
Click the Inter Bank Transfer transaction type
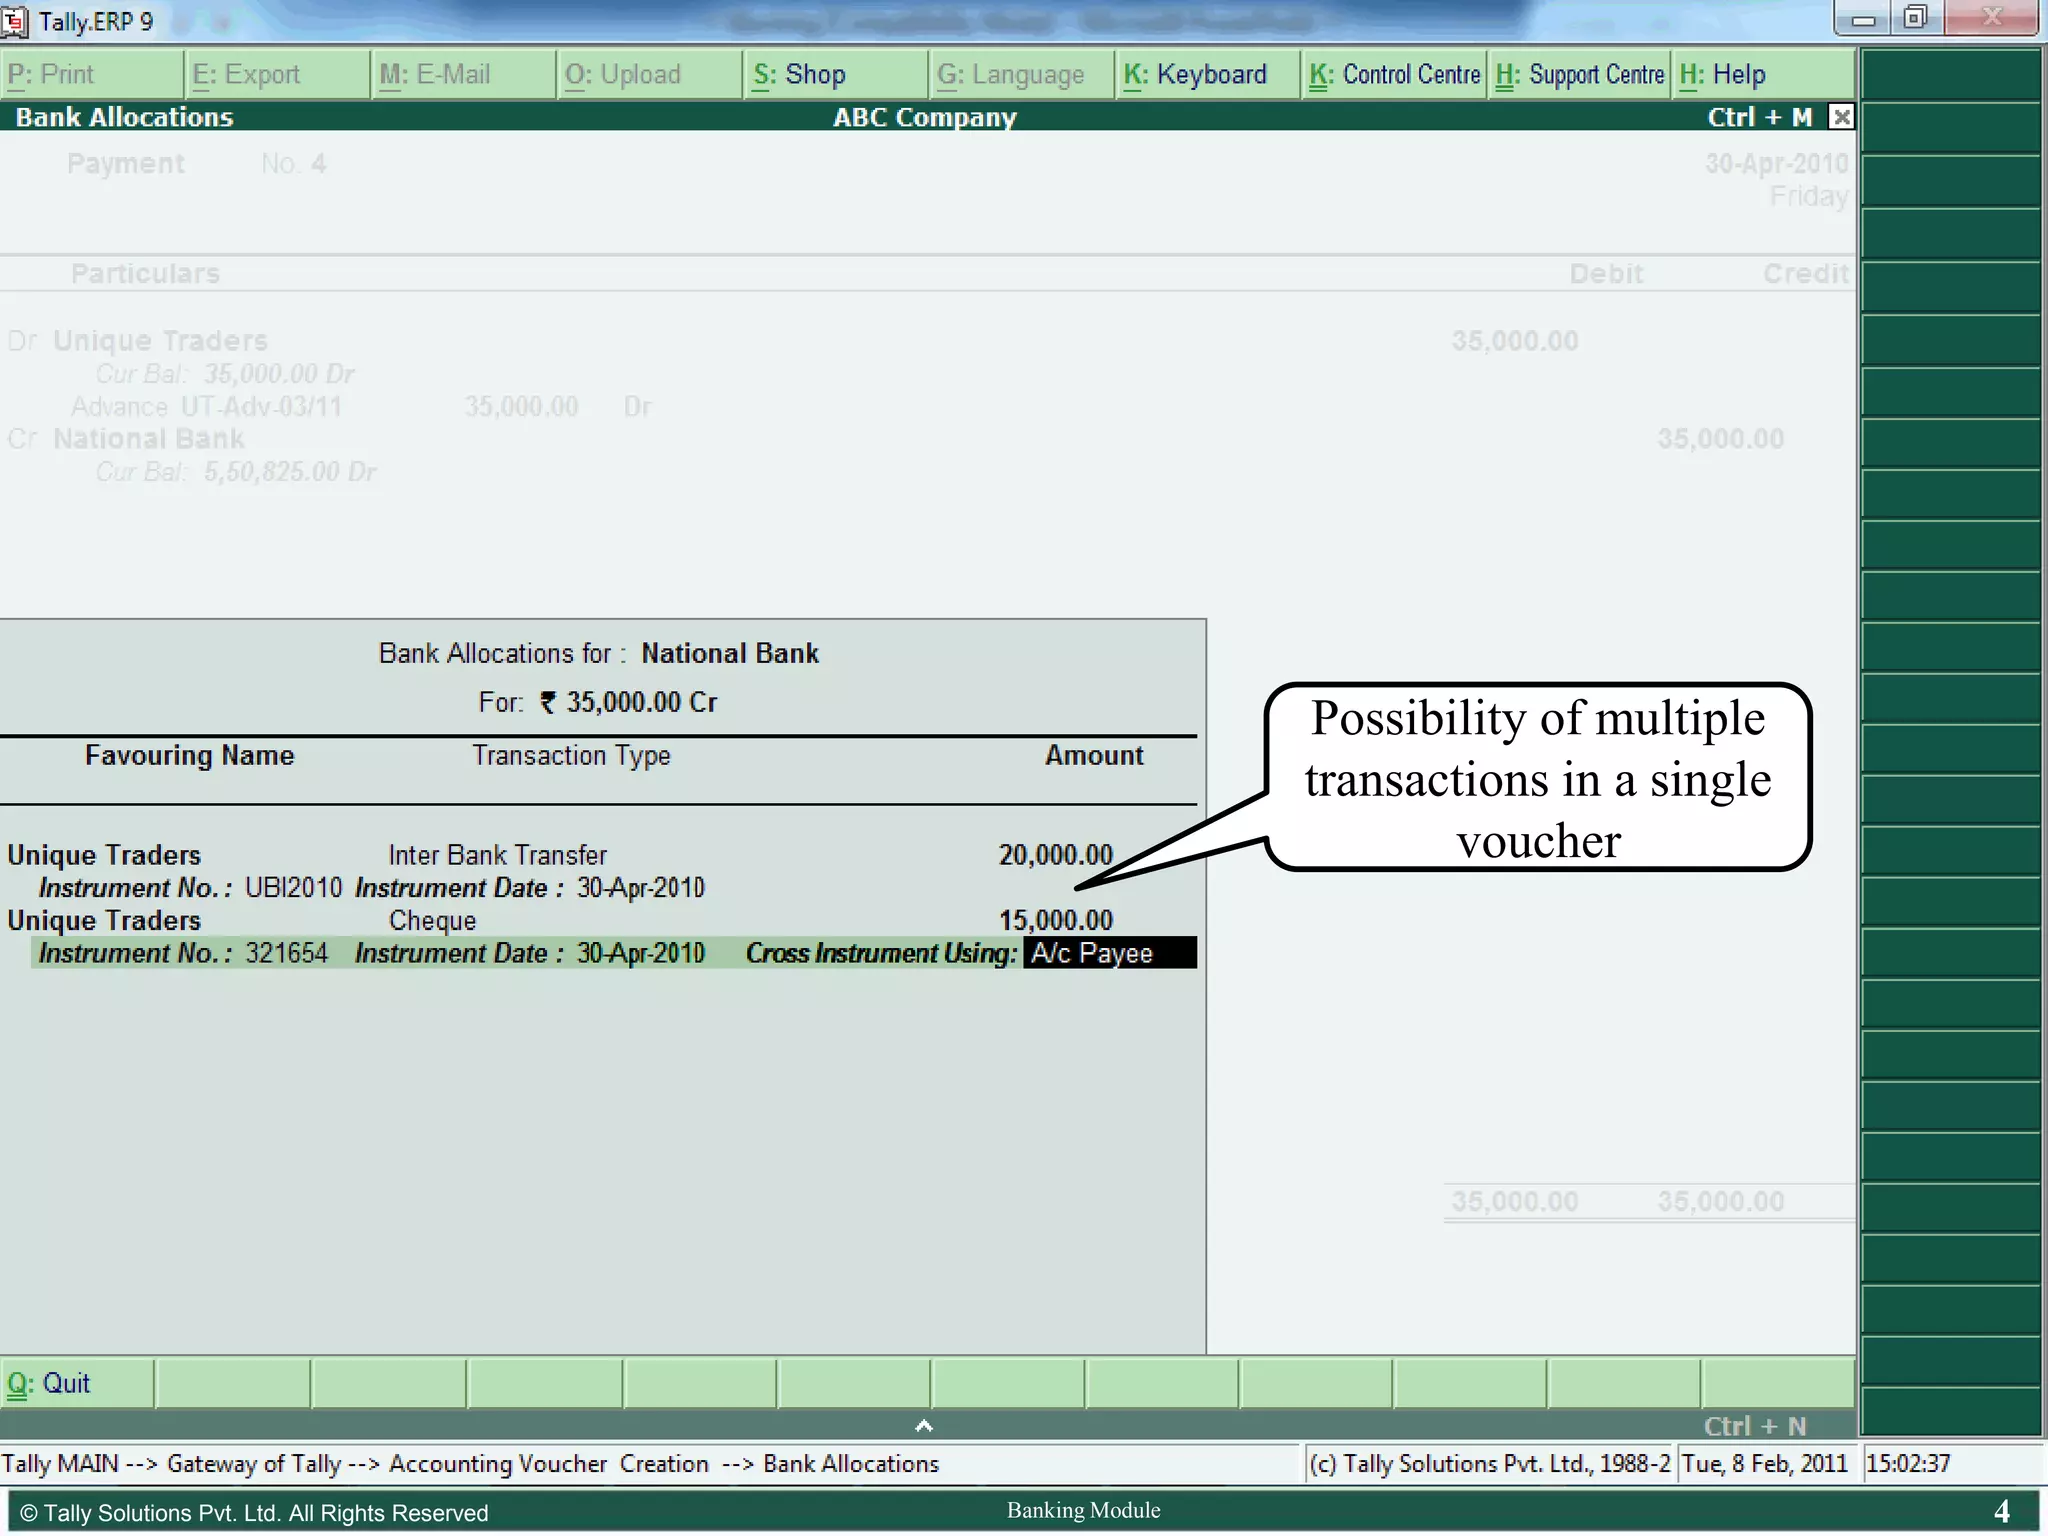(497, 855)
